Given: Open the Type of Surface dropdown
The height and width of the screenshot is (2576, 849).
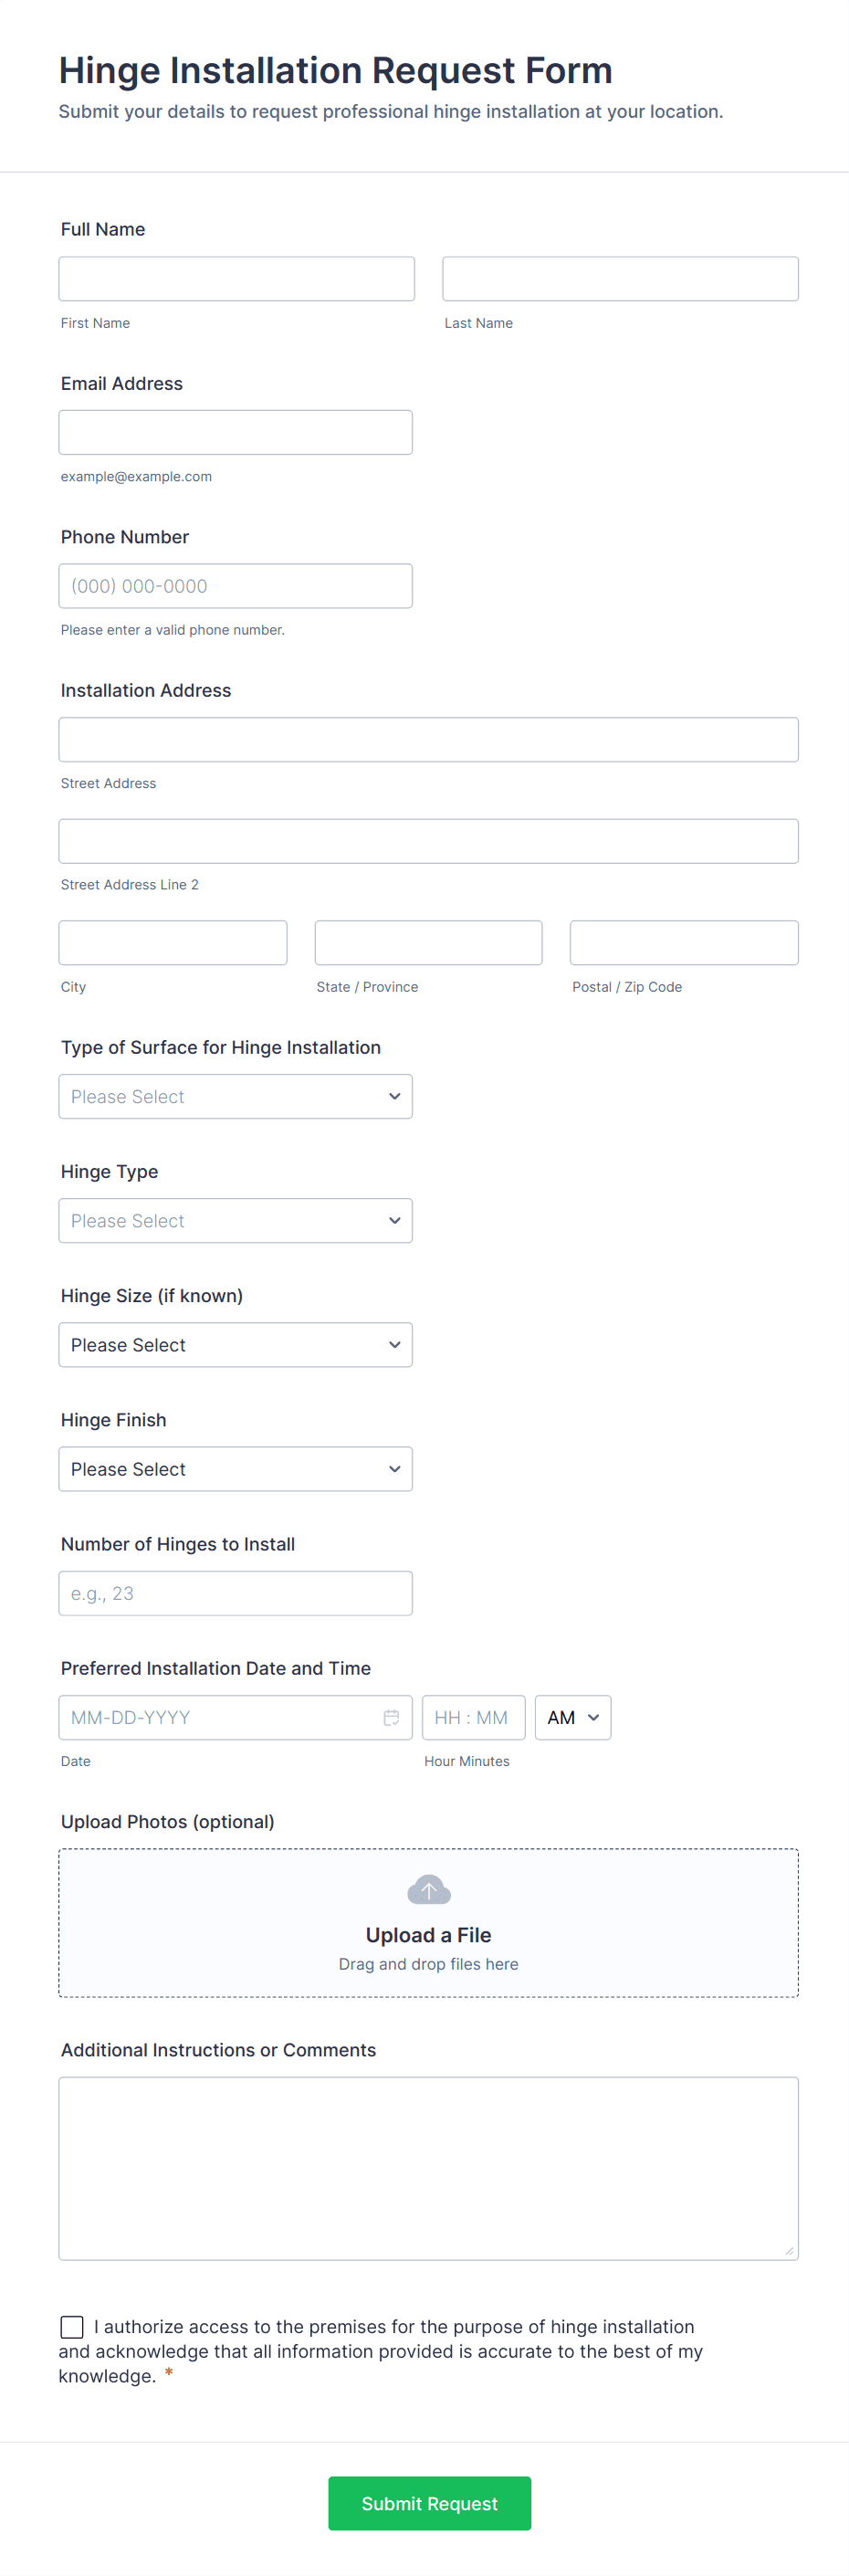Looking at the screenshot, I should coord(235,1096).
